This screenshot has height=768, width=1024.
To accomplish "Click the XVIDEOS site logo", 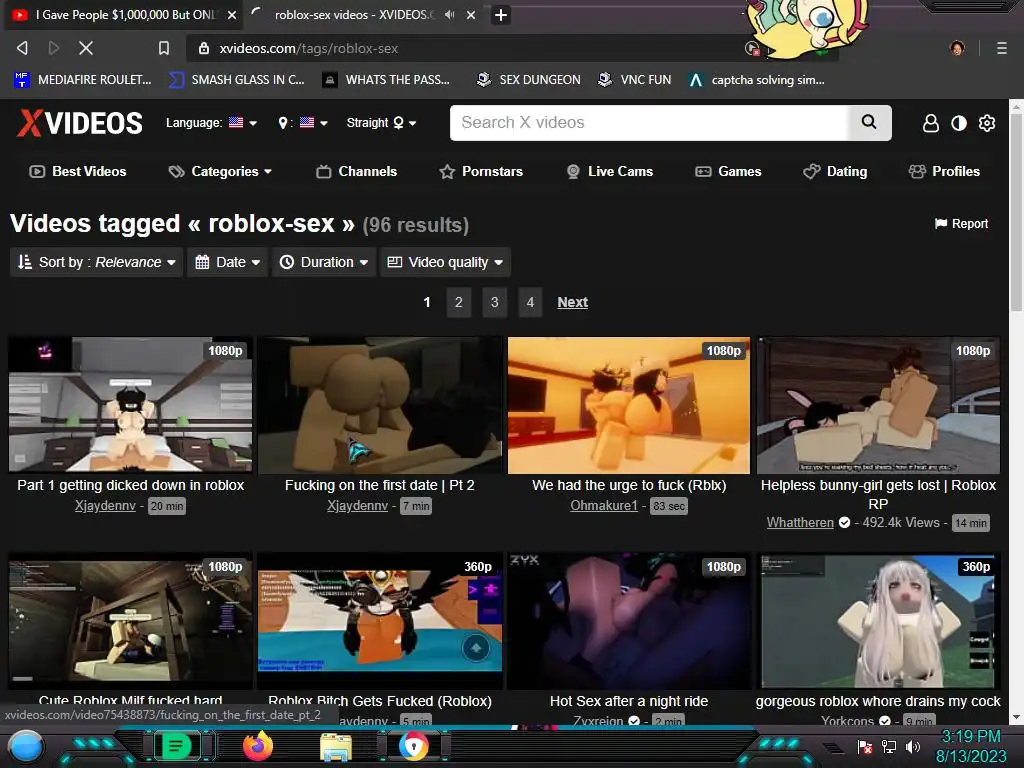I will [x=79, y=123].
